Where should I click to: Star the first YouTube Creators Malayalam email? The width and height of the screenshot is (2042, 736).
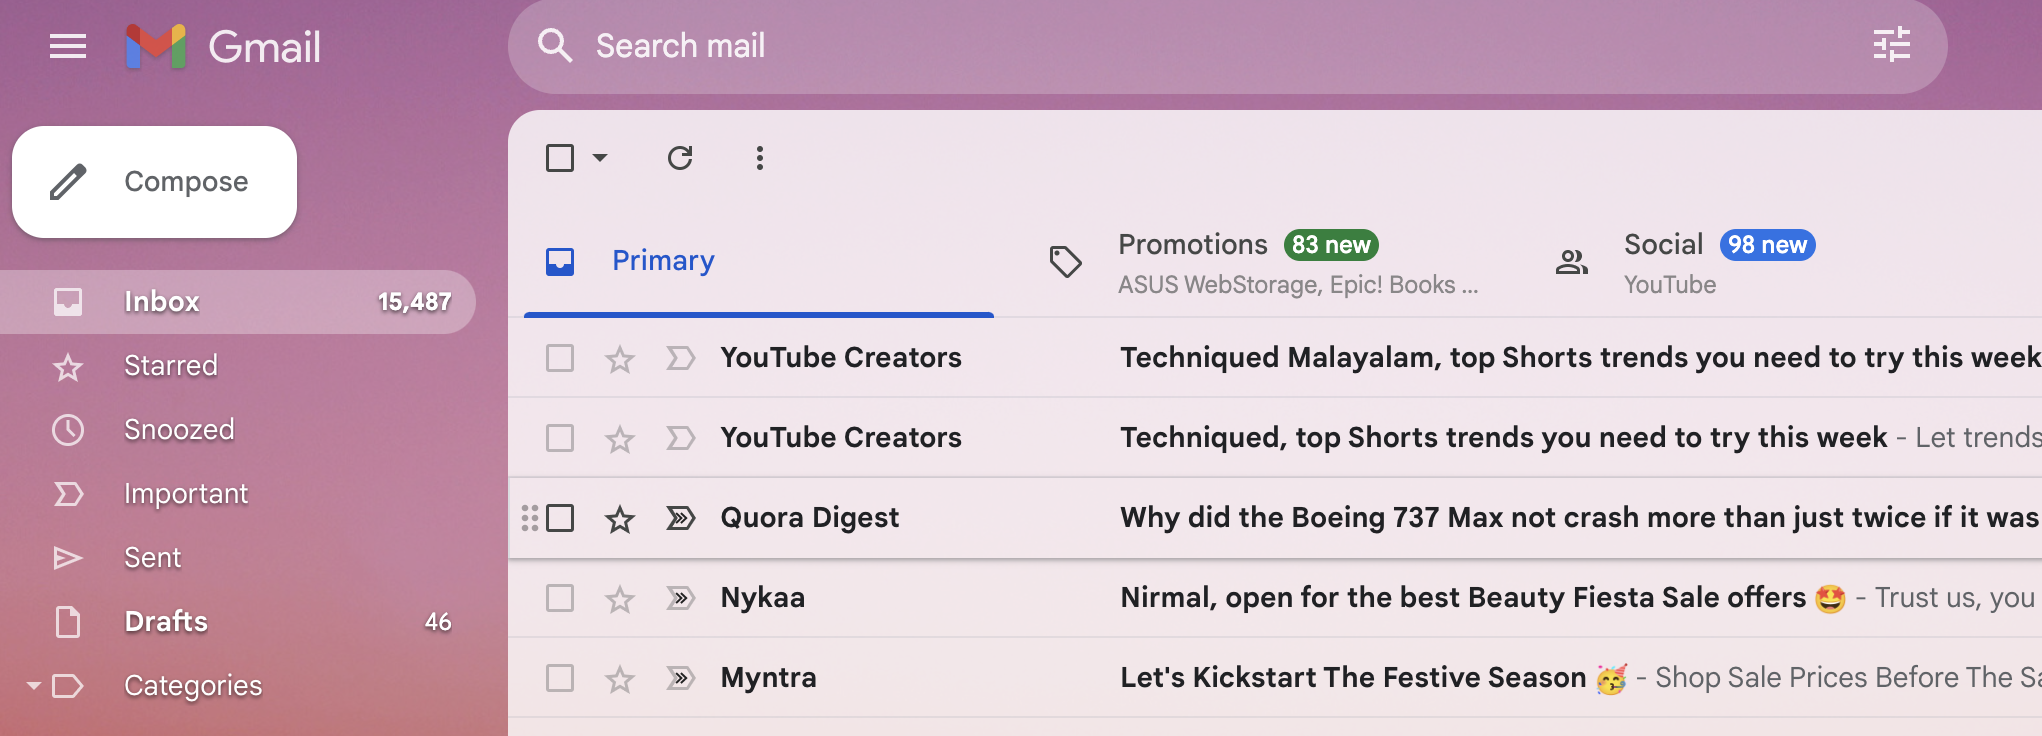620,358
